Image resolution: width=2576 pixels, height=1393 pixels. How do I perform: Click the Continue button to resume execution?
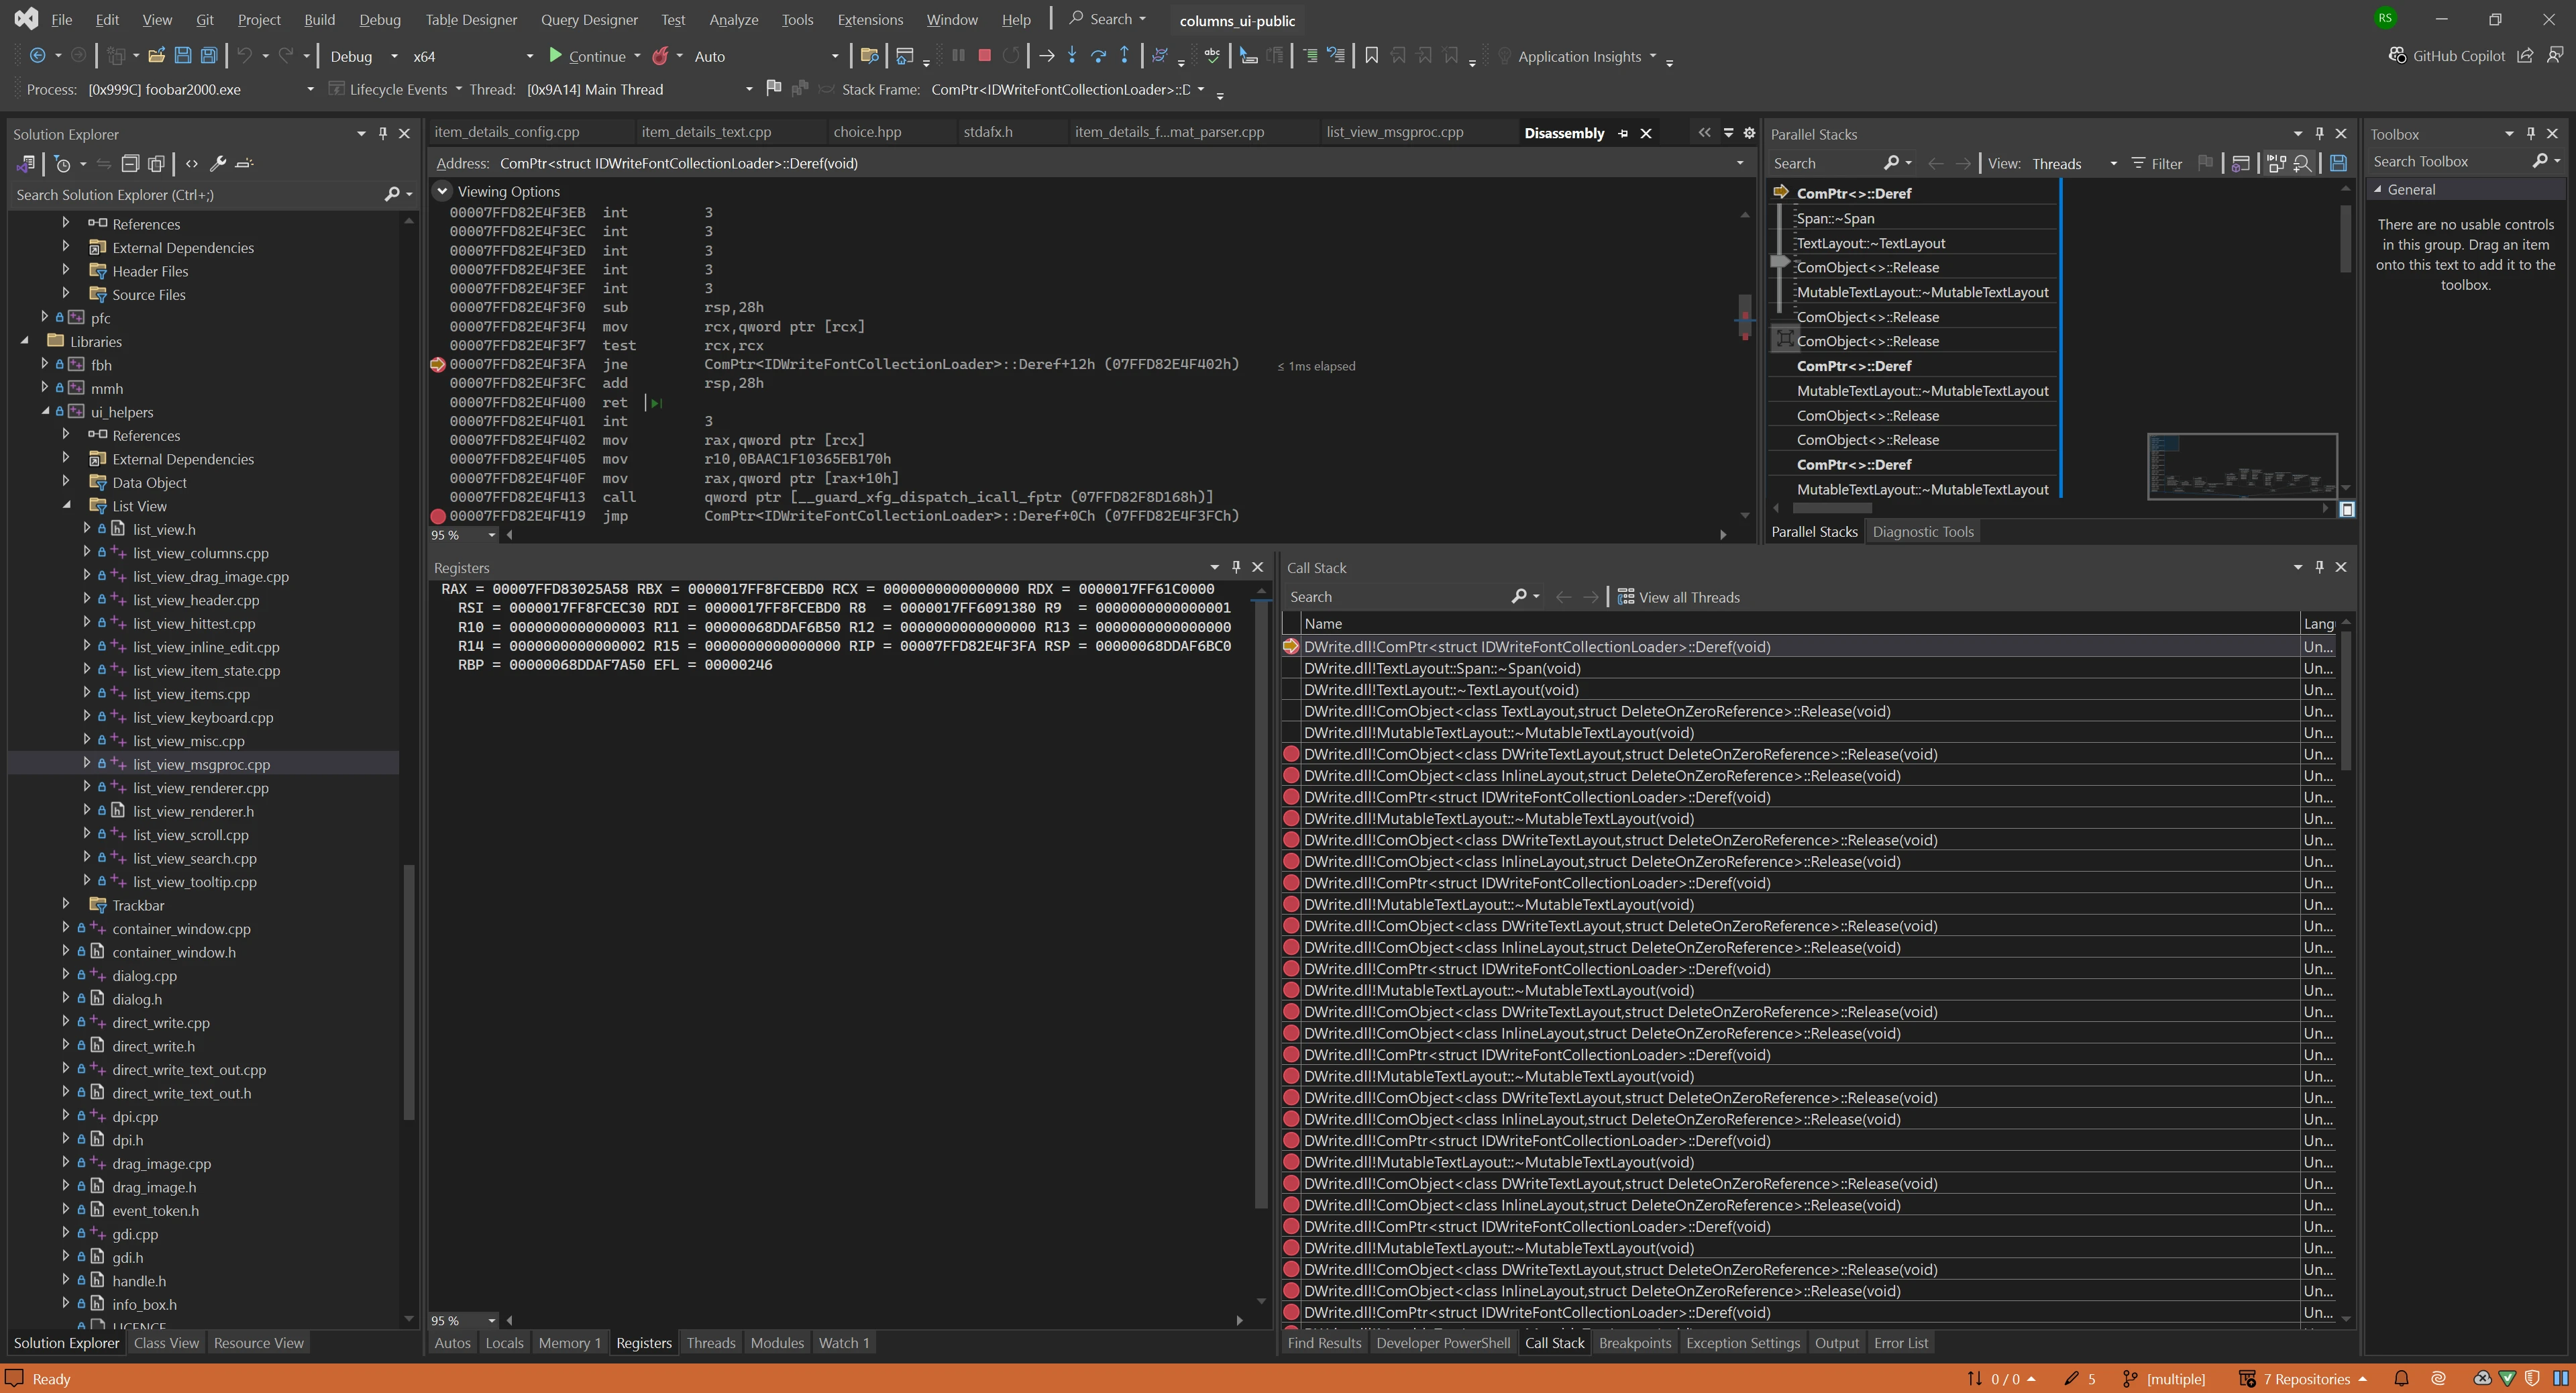(x=594, y=56)
